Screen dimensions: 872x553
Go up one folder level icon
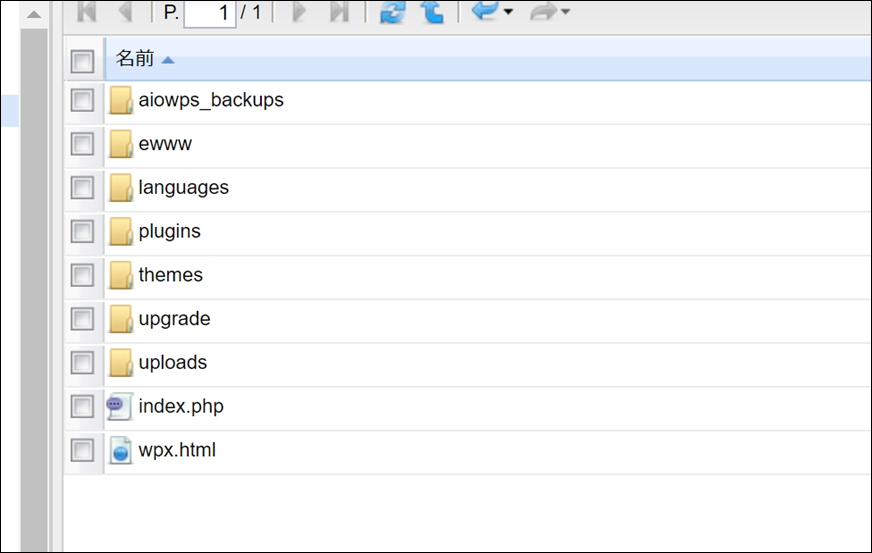tap(433, 11)
